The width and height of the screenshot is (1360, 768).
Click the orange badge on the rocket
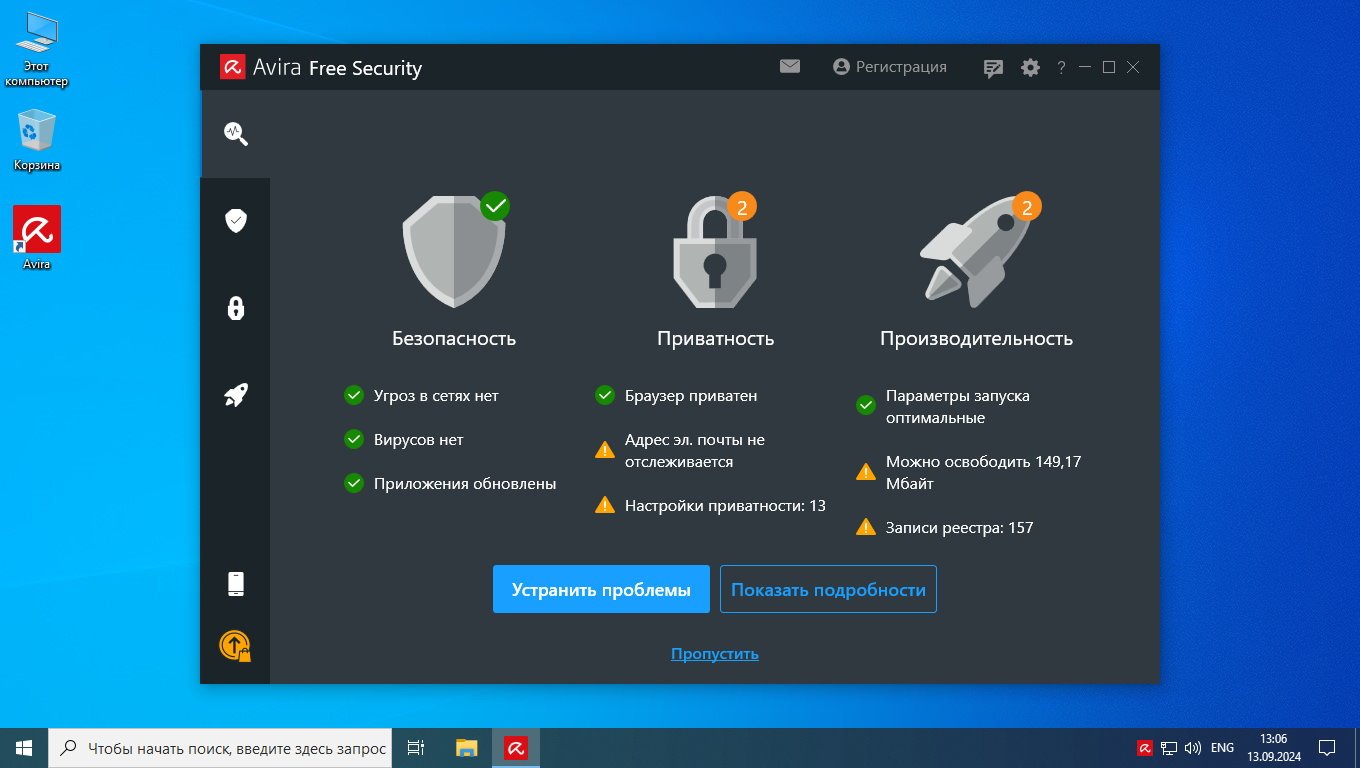[x=1027, y=207]
